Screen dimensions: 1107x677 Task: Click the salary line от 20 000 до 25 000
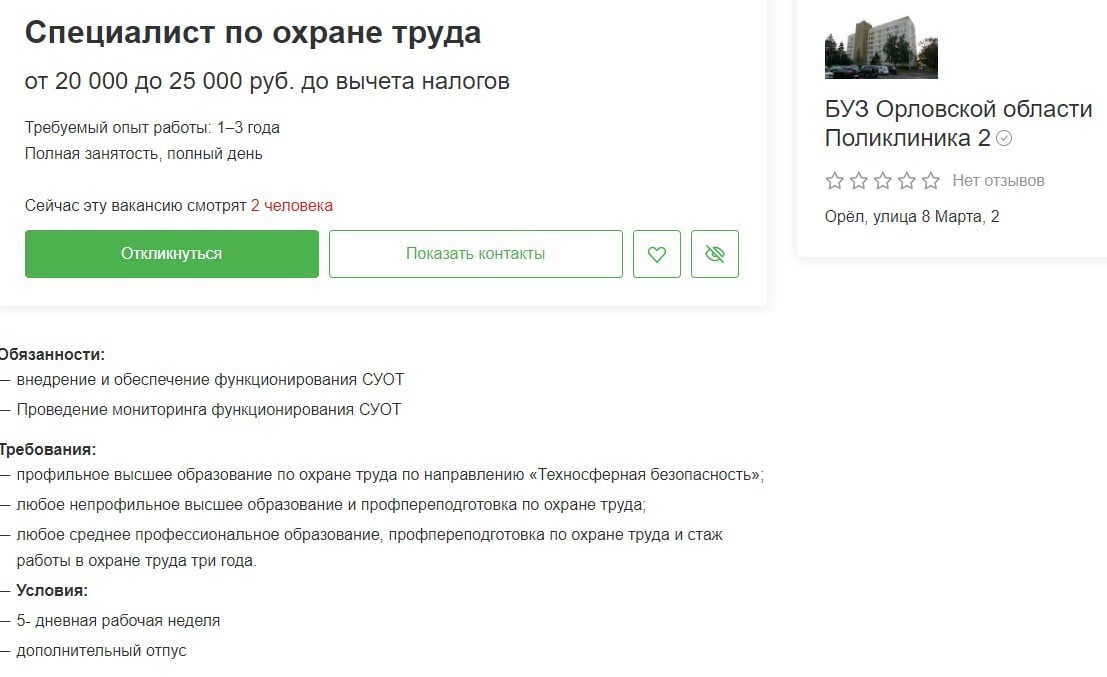(267, 81)
